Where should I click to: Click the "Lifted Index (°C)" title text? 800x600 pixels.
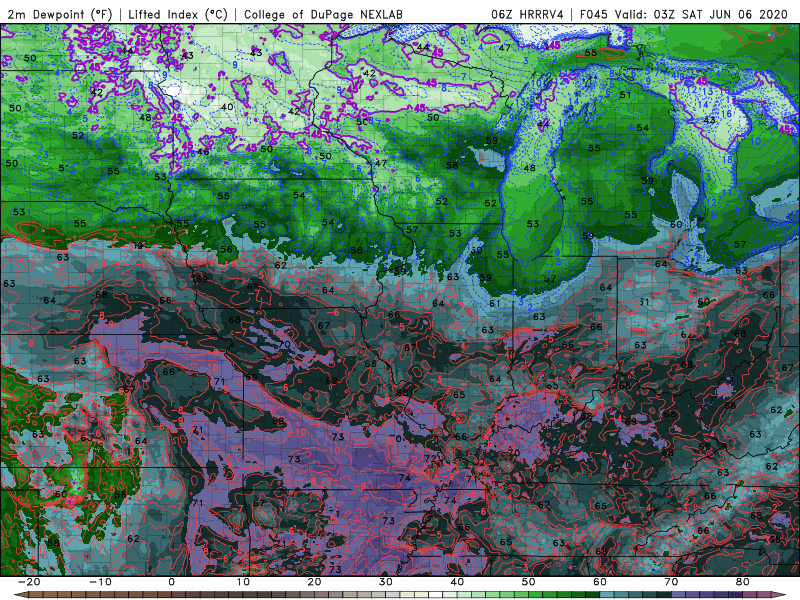178,14
